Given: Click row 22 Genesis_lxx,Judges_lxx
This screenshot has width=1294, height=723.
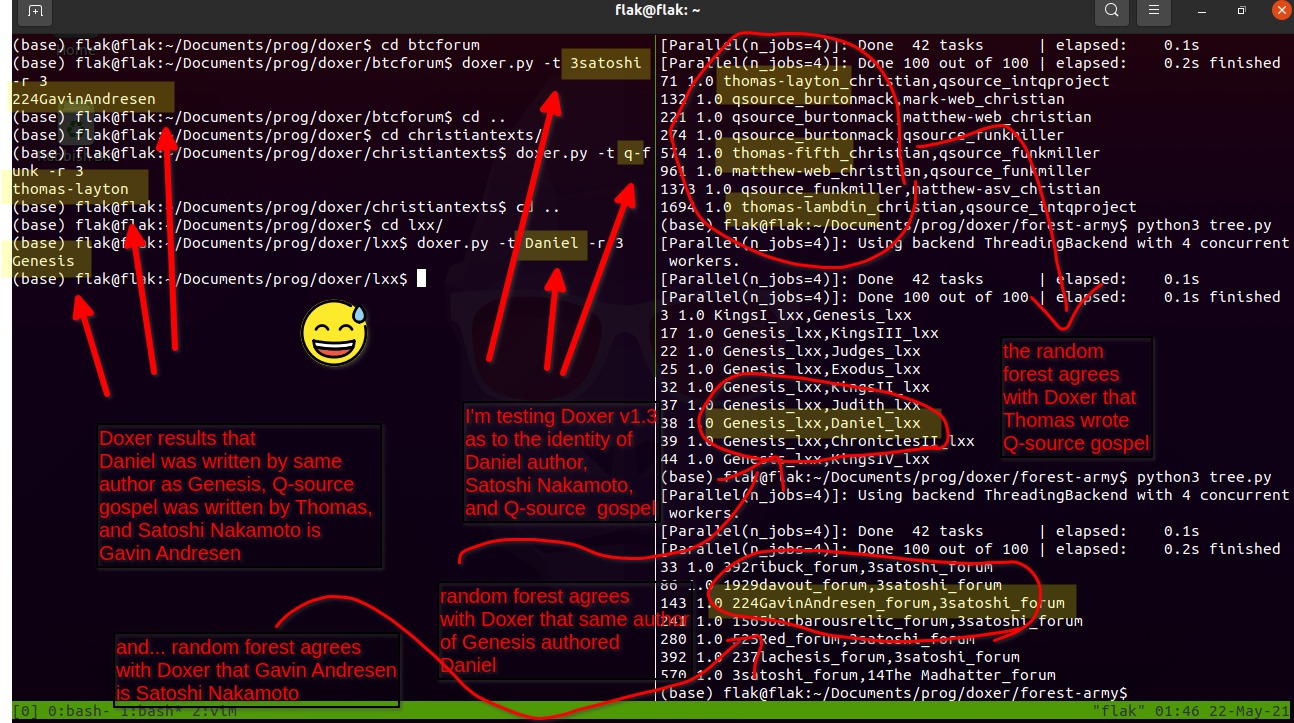Looking at the screenshot, I should tap(790, 351).
